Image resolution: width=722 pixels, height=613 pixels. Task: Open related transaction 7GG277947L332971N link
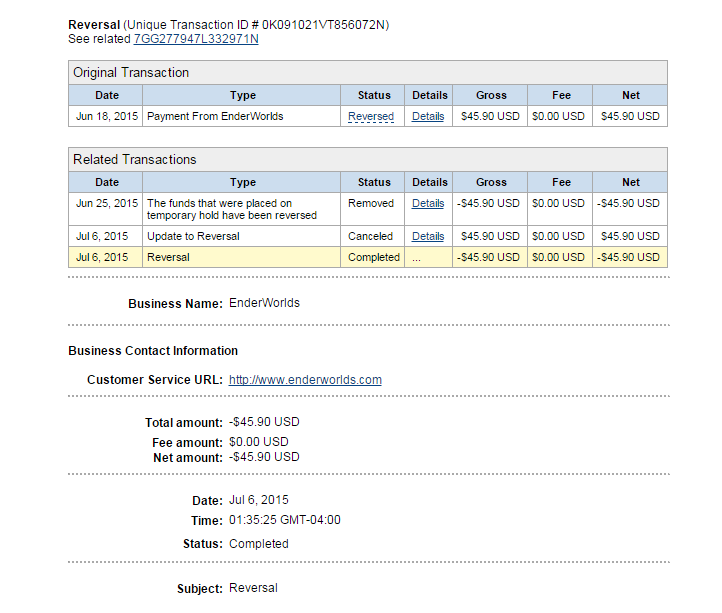[x=196, y=39]
